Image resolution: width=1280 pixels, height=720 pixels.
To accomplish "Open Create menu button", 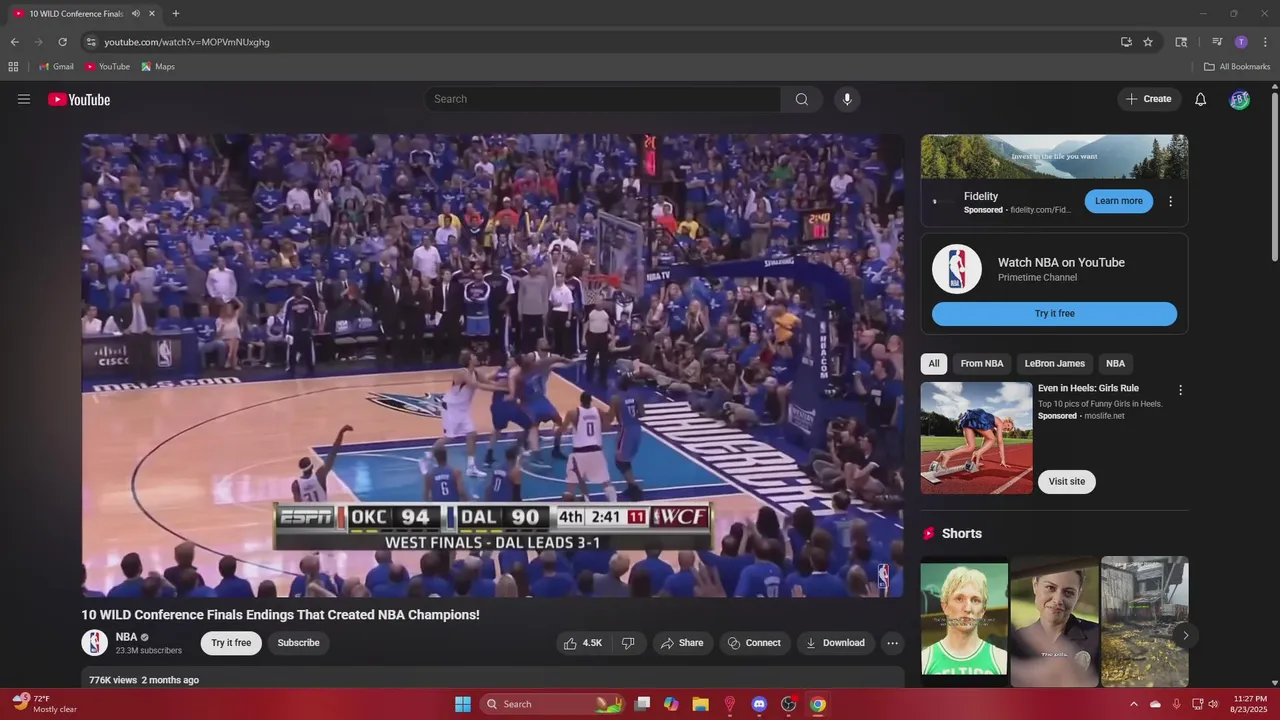I will coord(1149,99).
